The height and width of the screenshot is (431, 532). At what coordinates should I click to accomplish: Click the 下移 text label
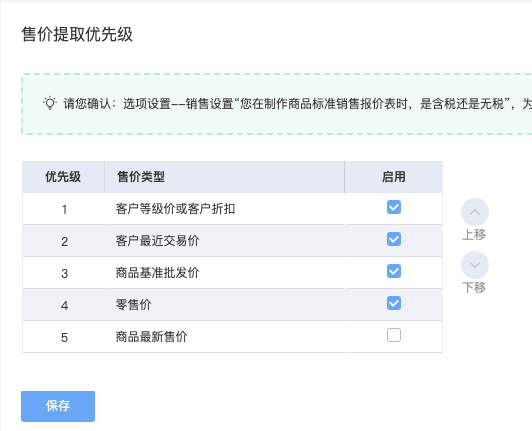pyautogui.click(x=474, y=287)
